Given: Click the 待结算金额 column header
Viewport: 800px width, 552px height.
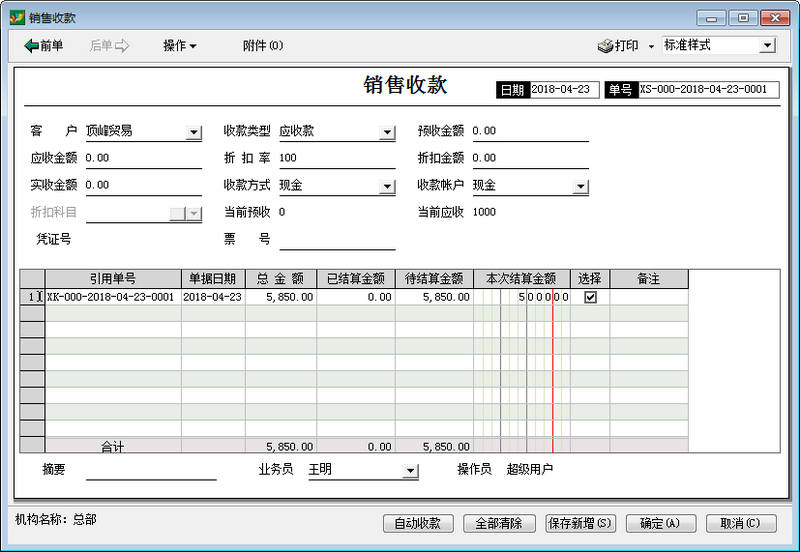Looking at the screenshot, I should 434,279.
